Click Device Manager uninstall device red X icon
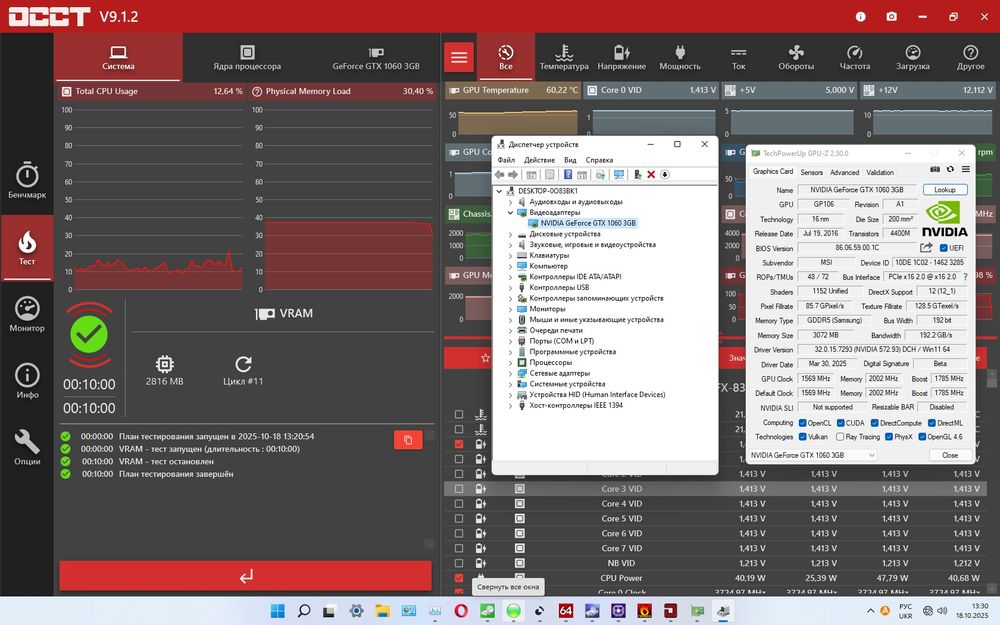 pos(651,175)
